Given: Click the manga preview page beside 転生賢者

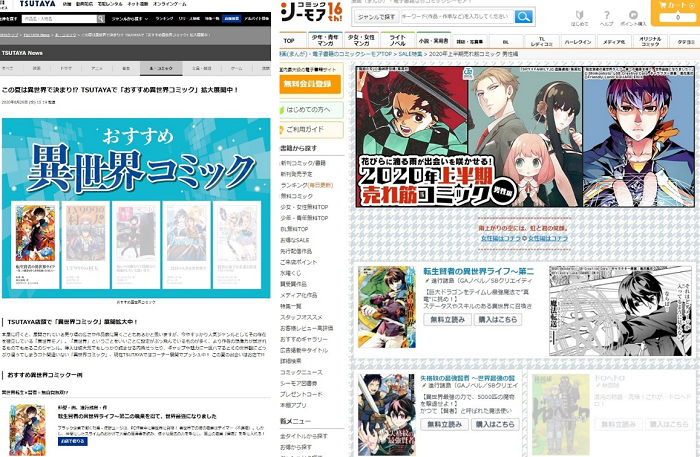Looking at the screenshot, I should (x=620, y=311).
